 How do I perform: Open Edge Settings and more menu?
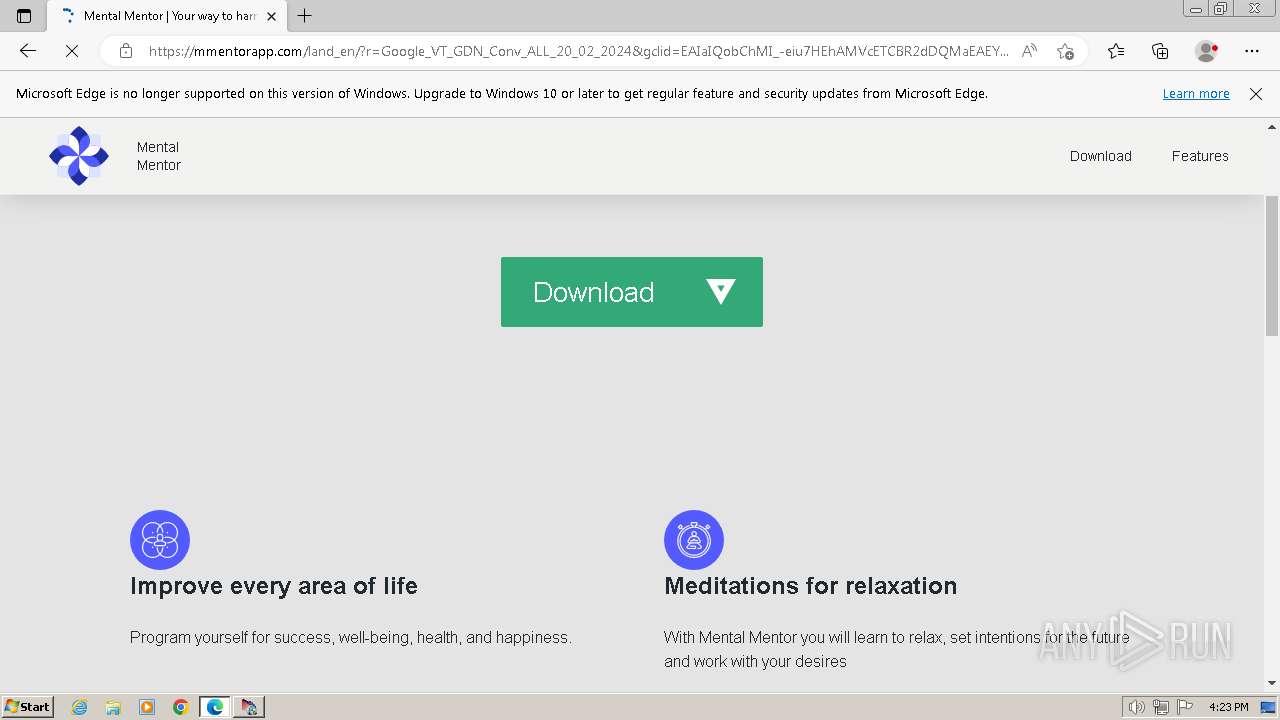tap(1252, 51)
